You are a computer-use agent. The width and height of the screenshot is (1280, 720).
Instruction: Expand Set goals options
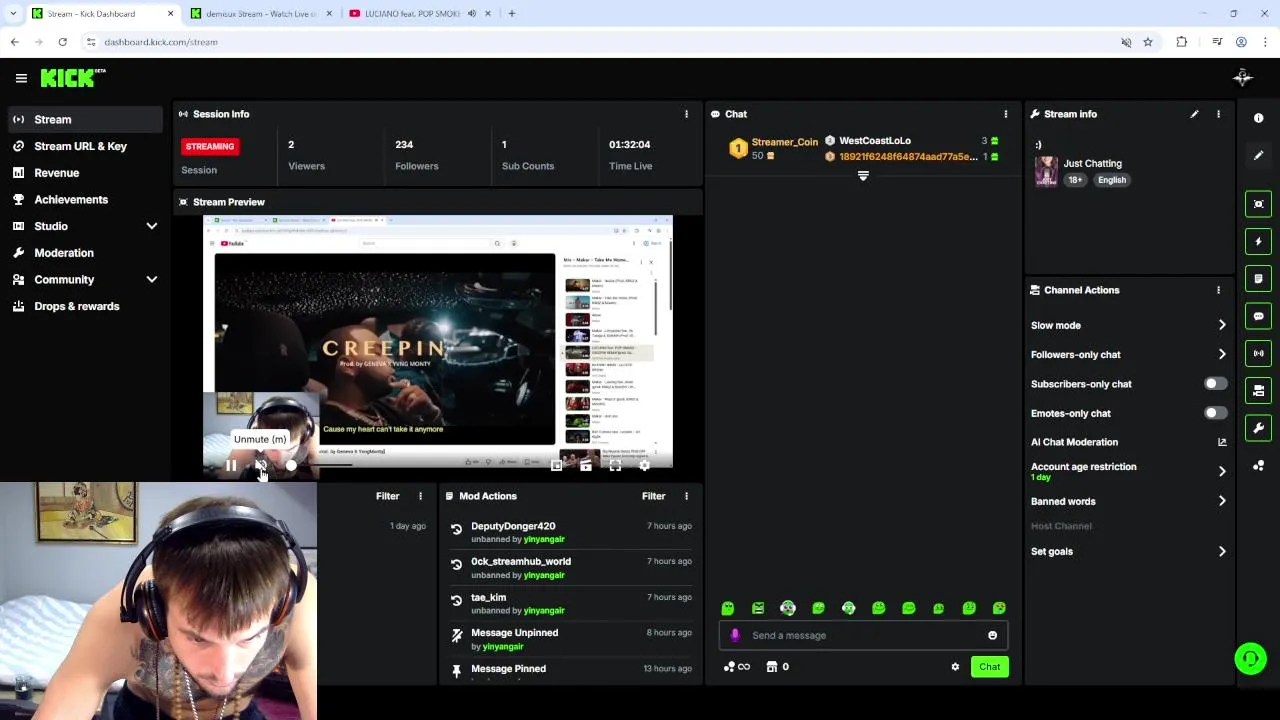click(x=1222, y=551)
